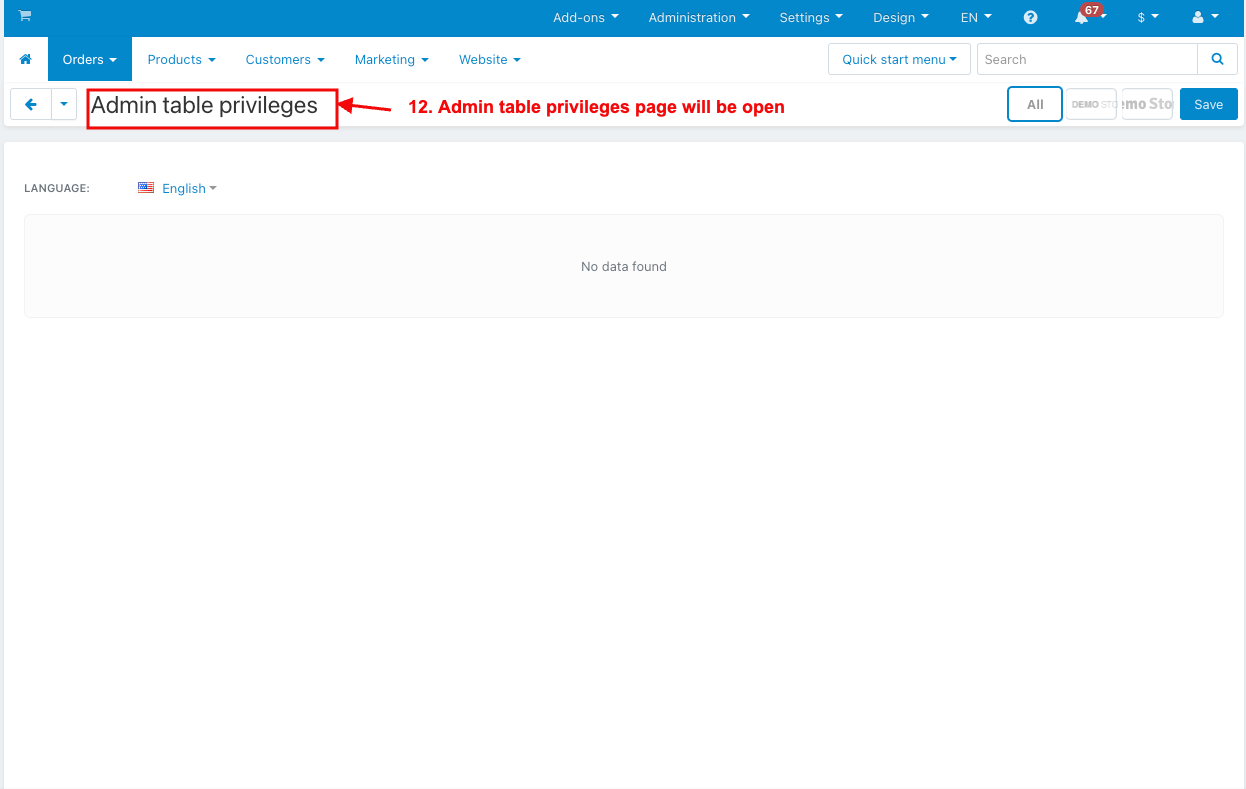Open the Orders menu tab
The image size is (1246, 789).
(90, 60)
